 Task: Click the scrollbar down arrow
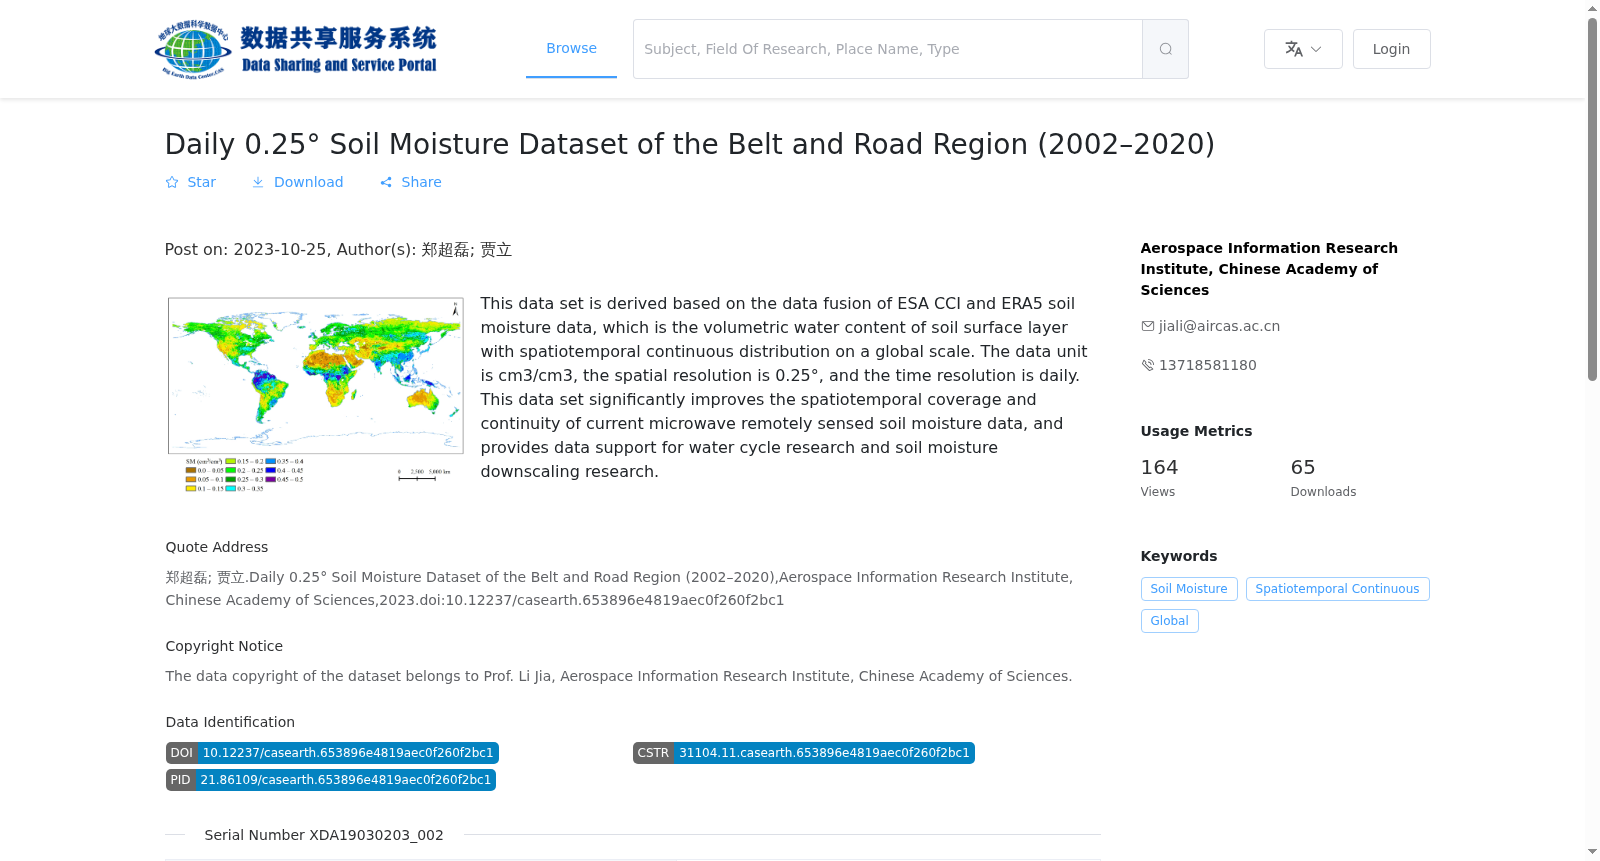point(1592,852)
